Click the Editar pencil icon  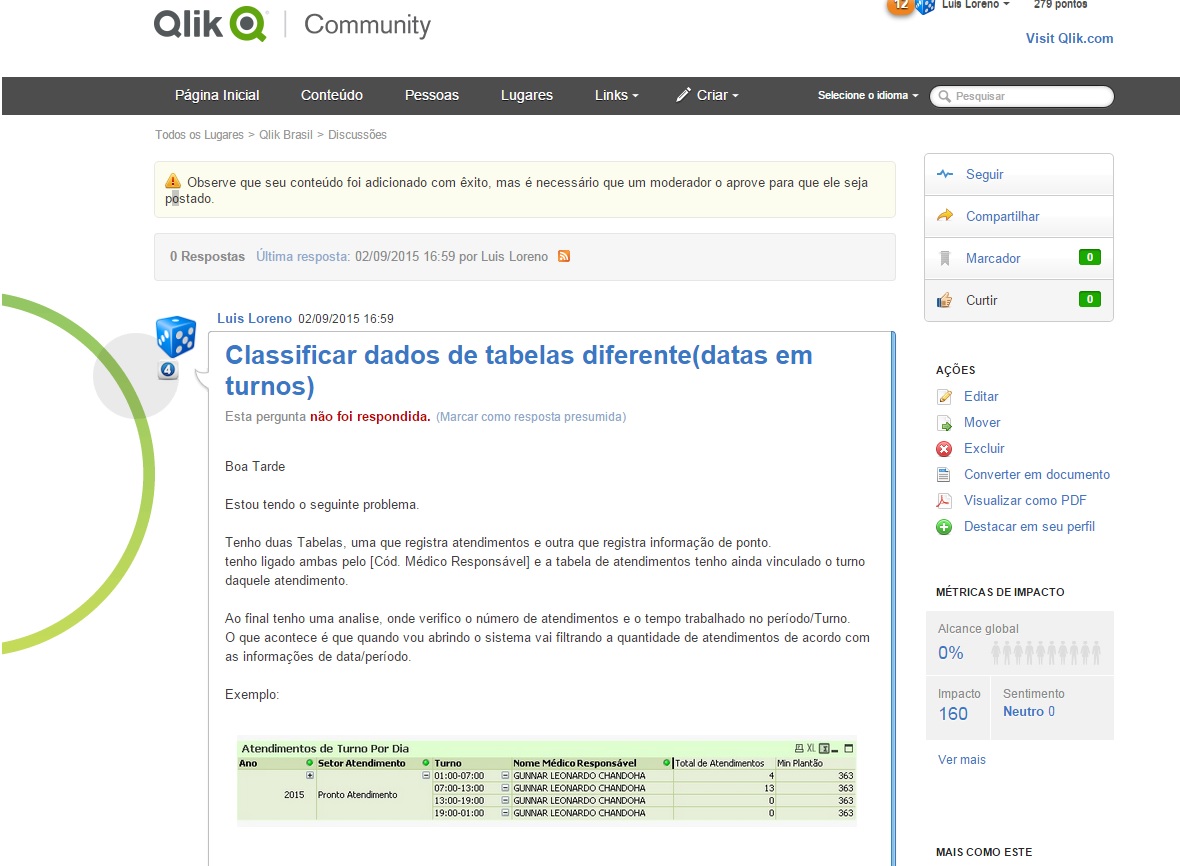[944, 397]
